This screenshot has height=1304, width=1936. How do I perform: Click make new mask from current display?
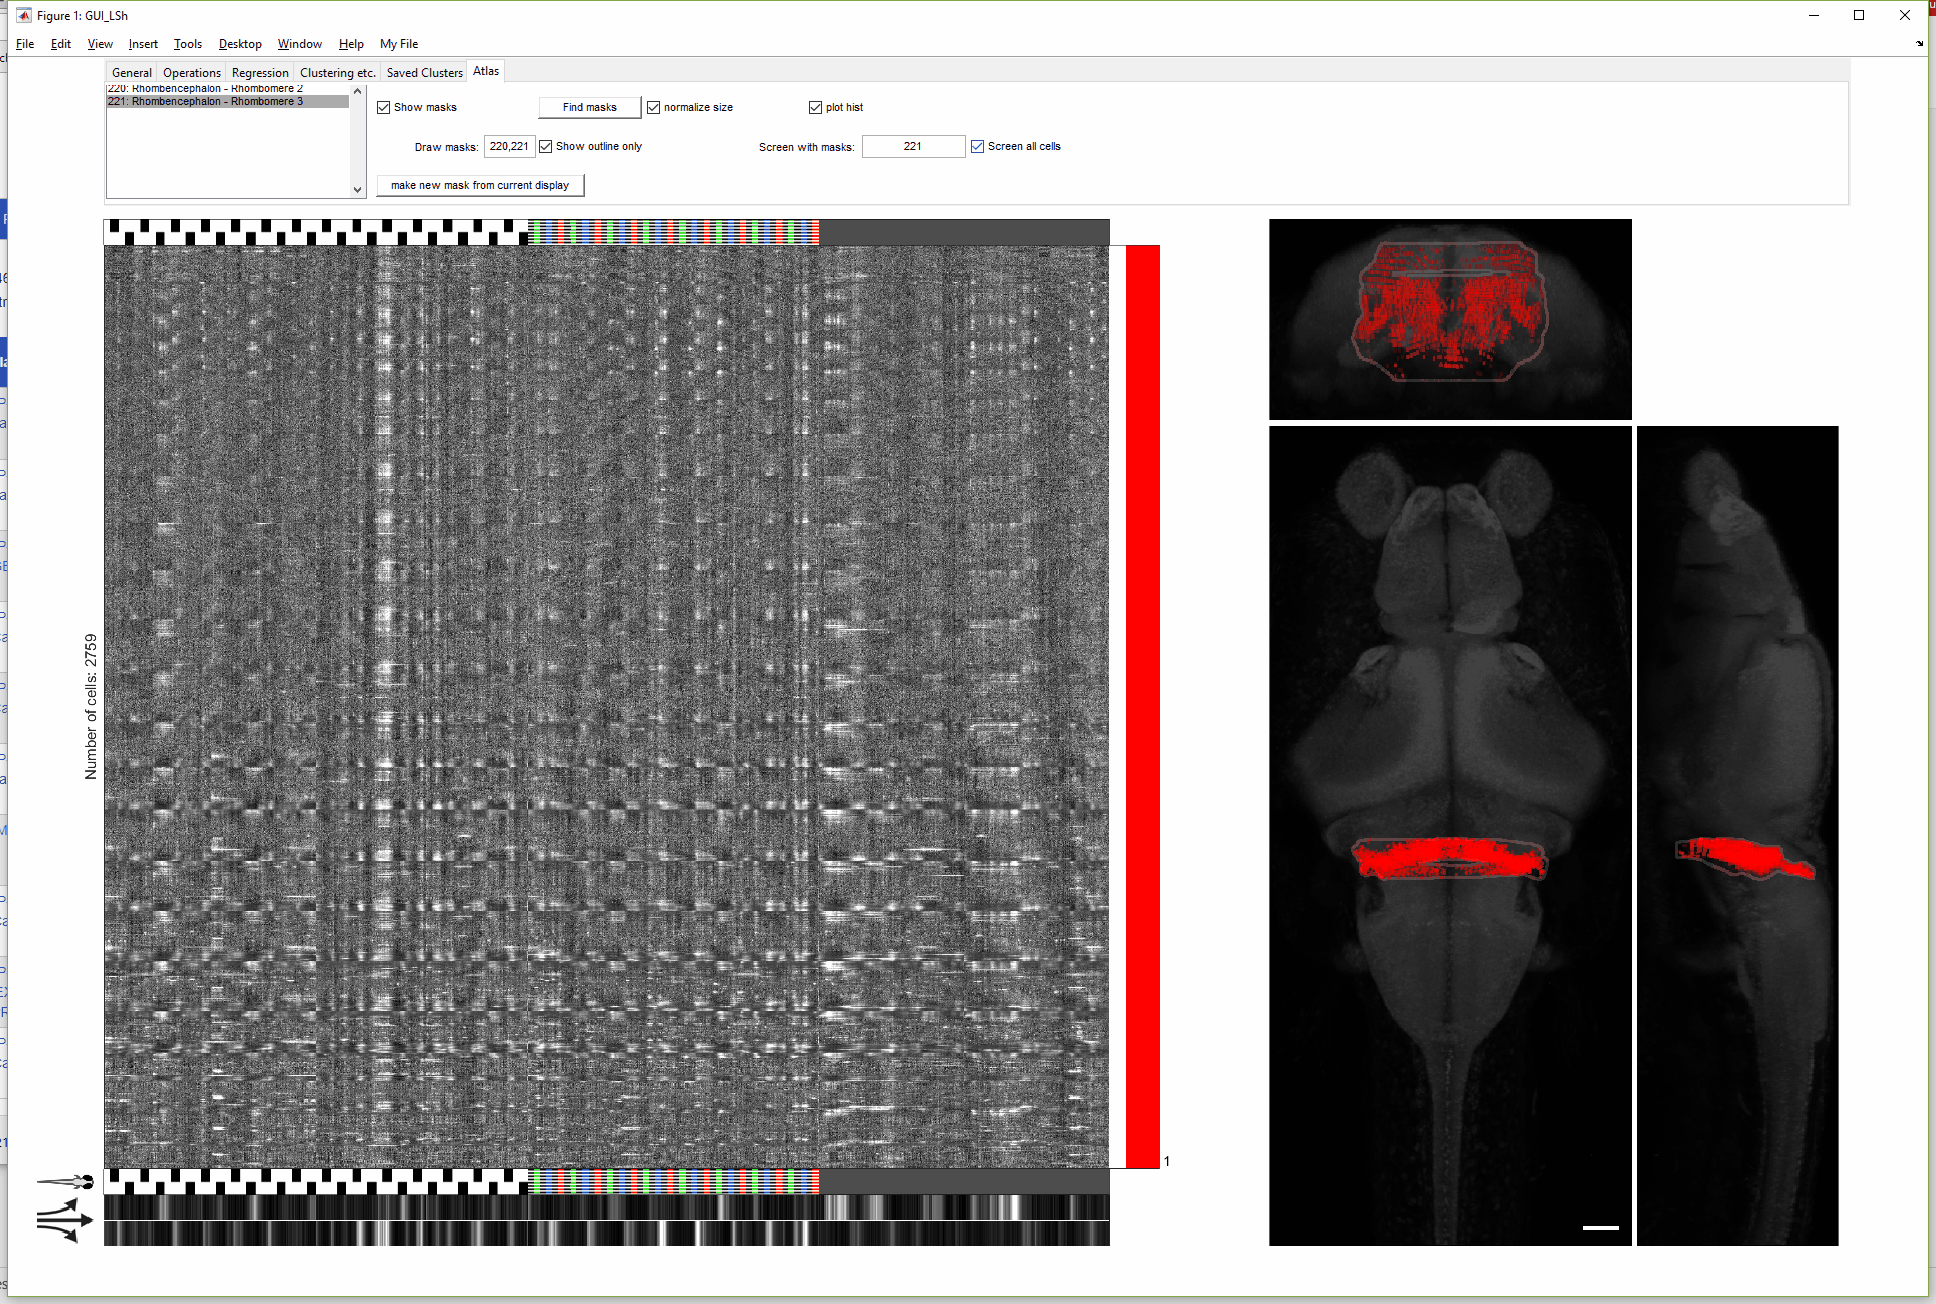[480, 185]
